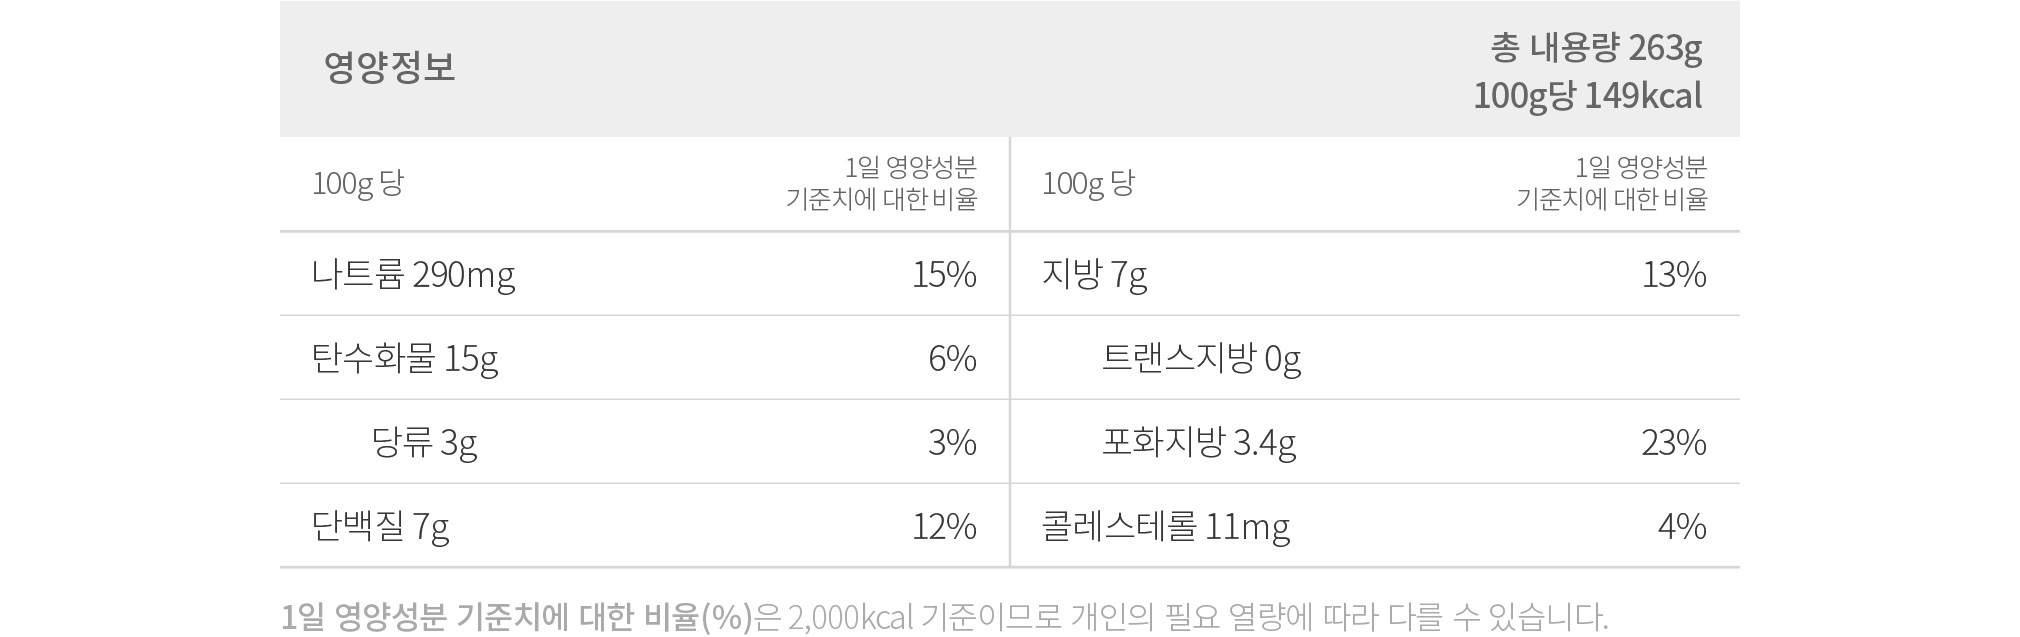This screenshot has width=2020, height=637.
Task: Select the 단백질 7g row
Action: coord(644,526)
